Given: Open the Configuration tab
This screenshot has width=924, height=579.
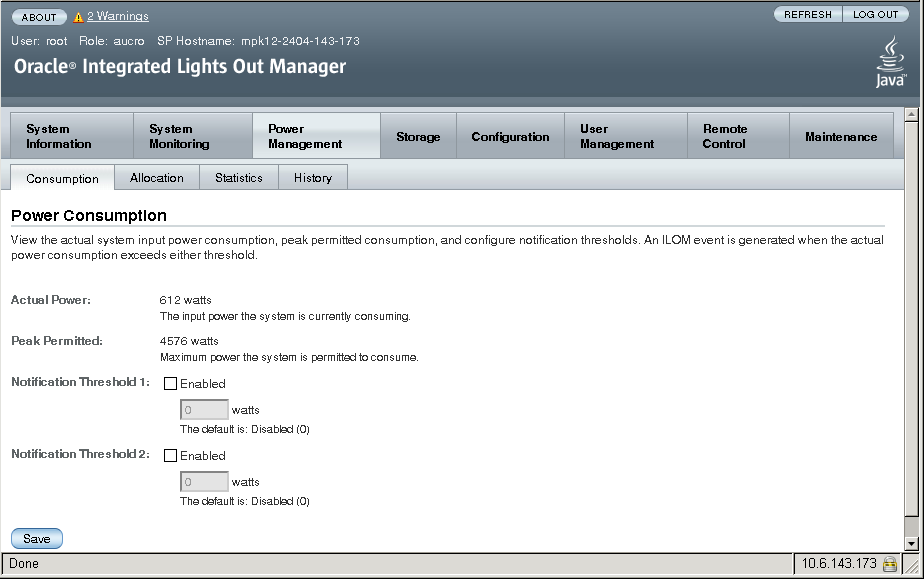Looking at the screenshot, I should point(510,136).
